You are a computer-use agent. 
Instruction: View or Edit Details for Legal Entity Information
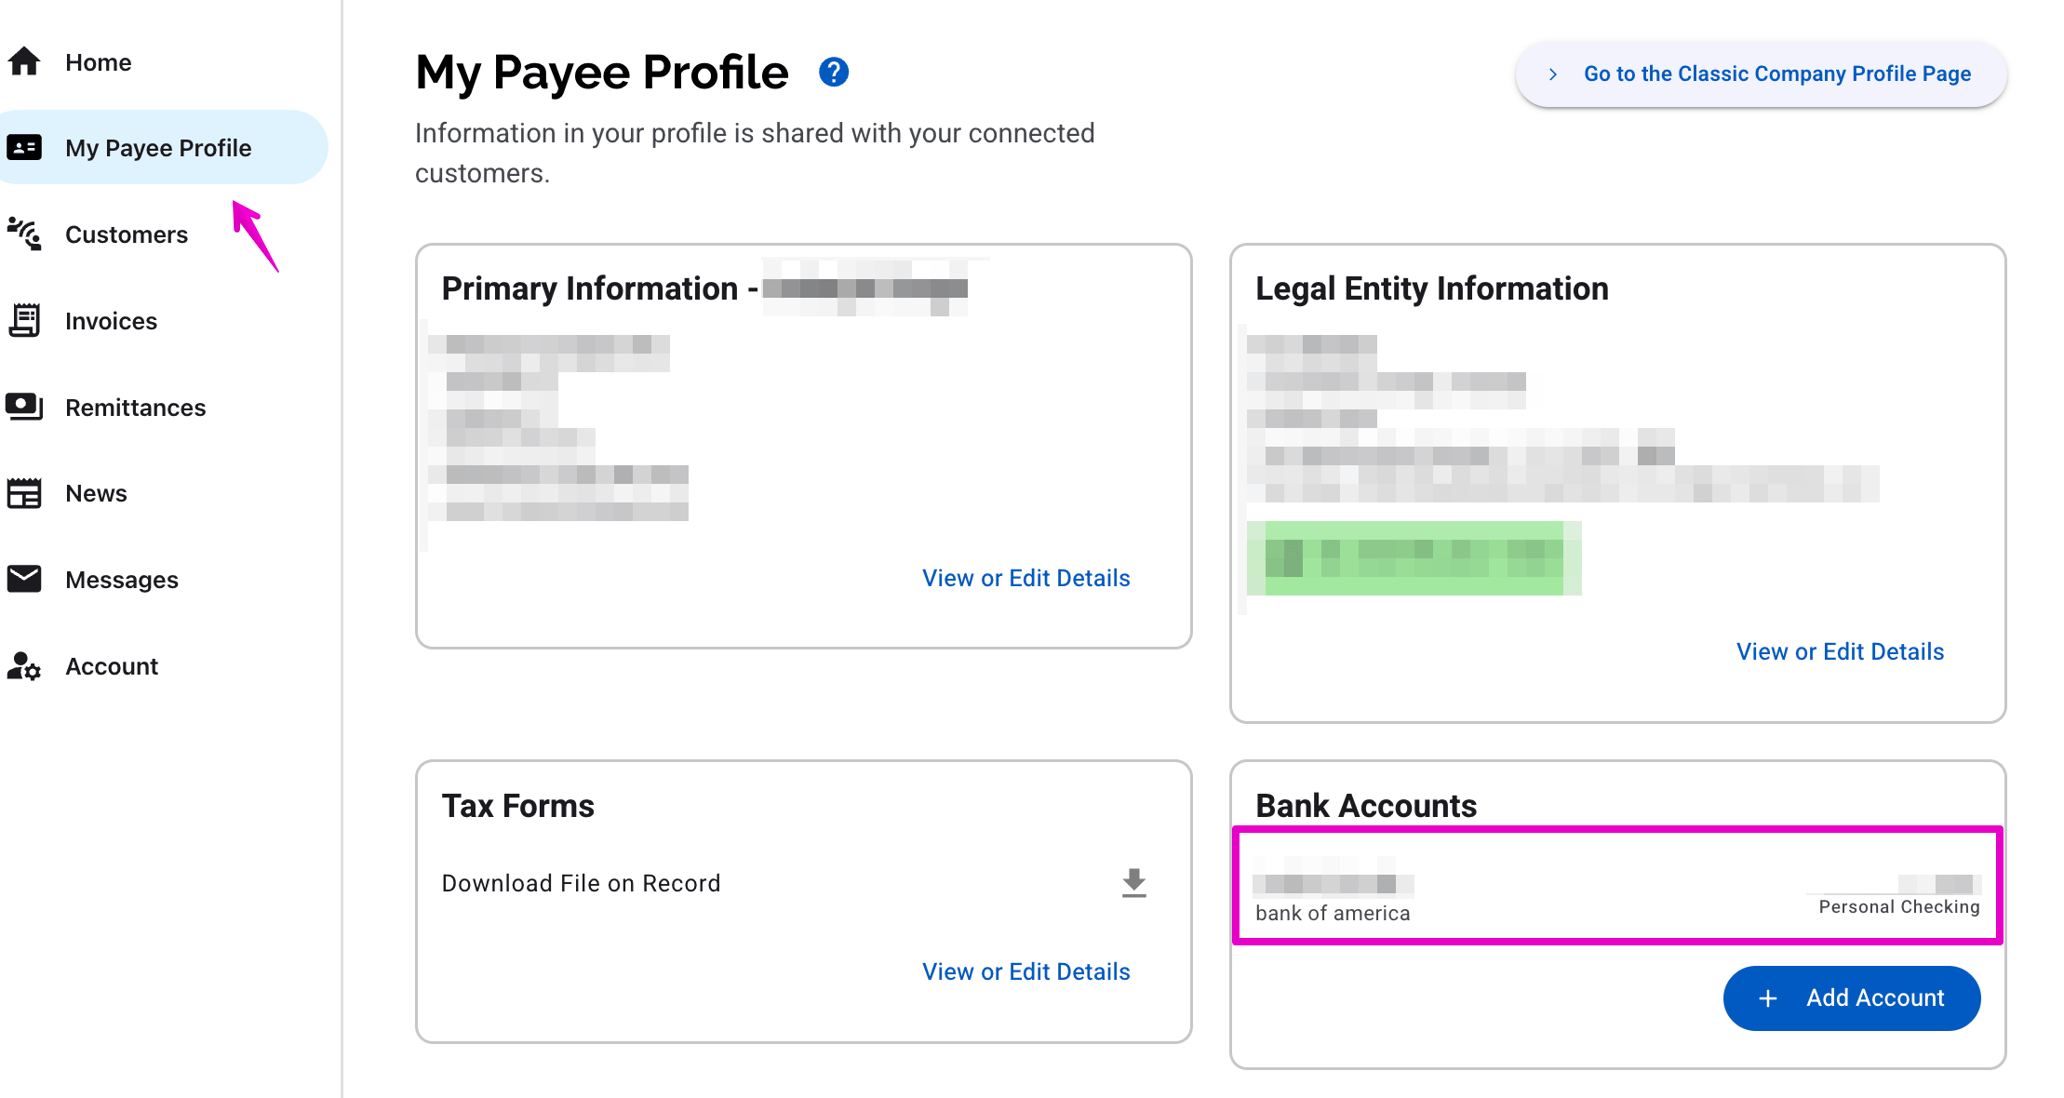1840,651
